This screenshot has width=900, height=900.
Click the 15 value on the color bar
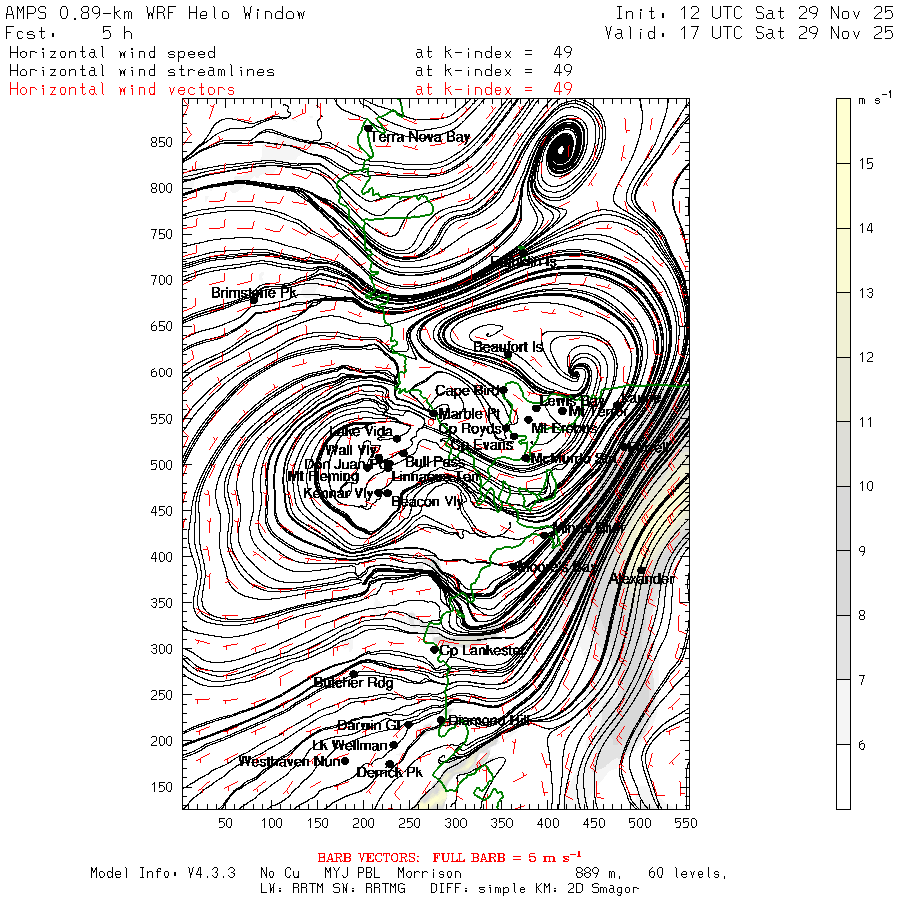(x=866, y=164)
